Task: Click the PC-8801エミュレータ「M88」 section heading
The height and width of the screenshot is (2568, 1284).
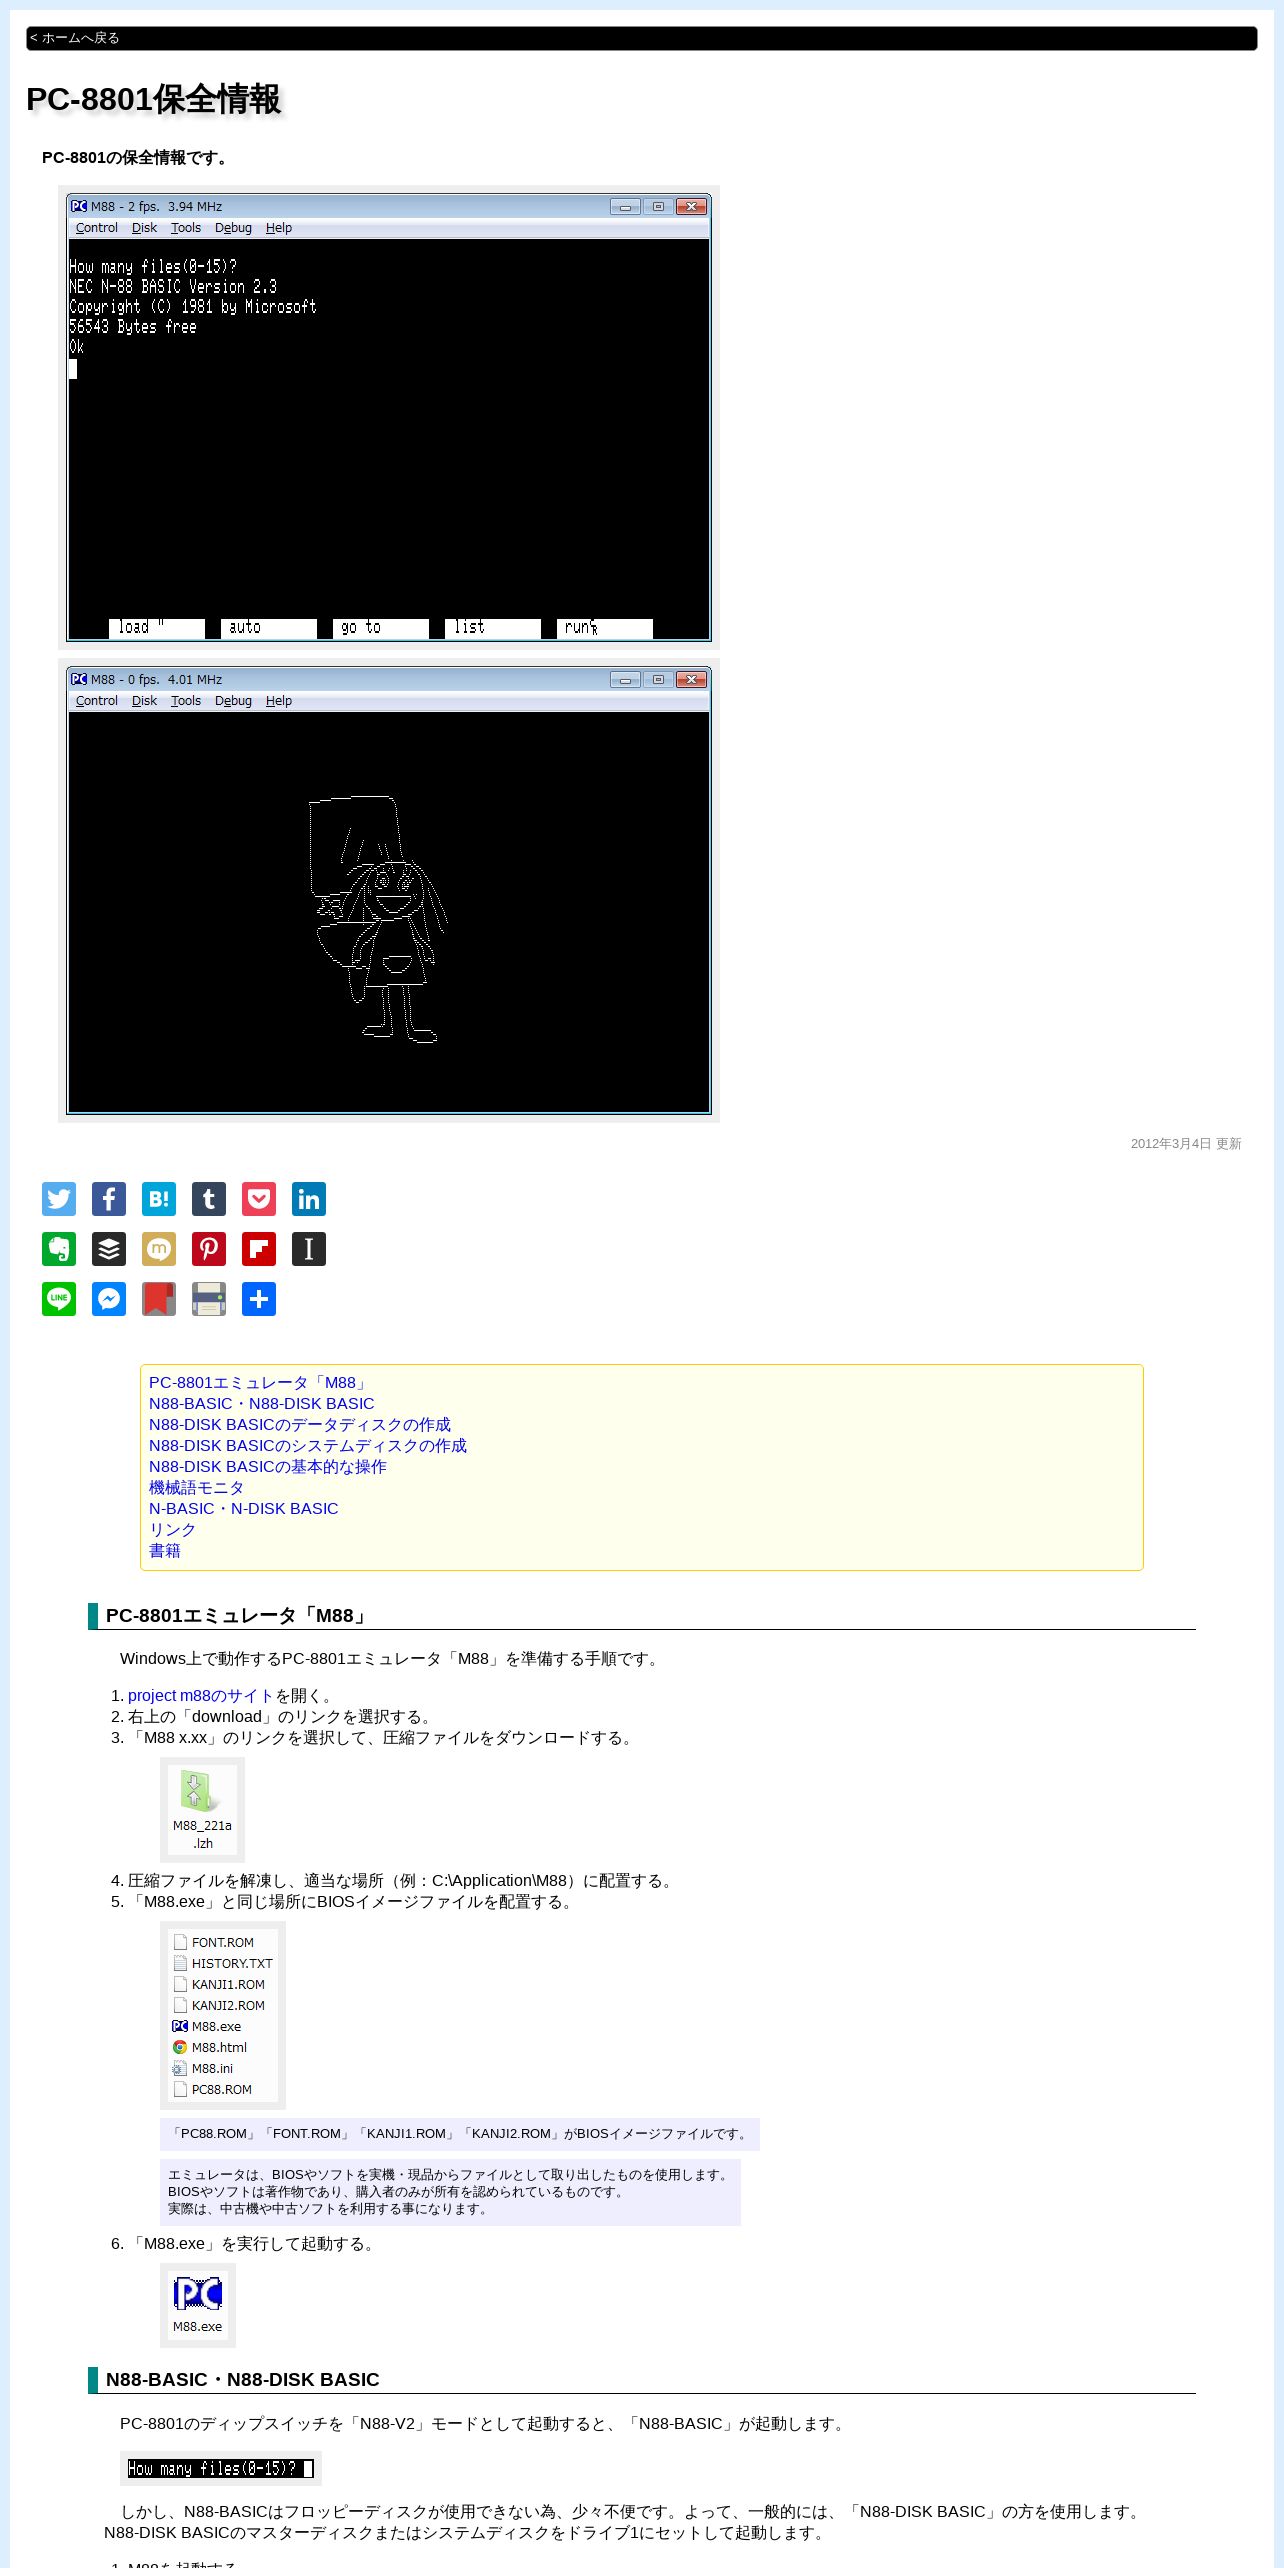Action: tap(237, 1615)
